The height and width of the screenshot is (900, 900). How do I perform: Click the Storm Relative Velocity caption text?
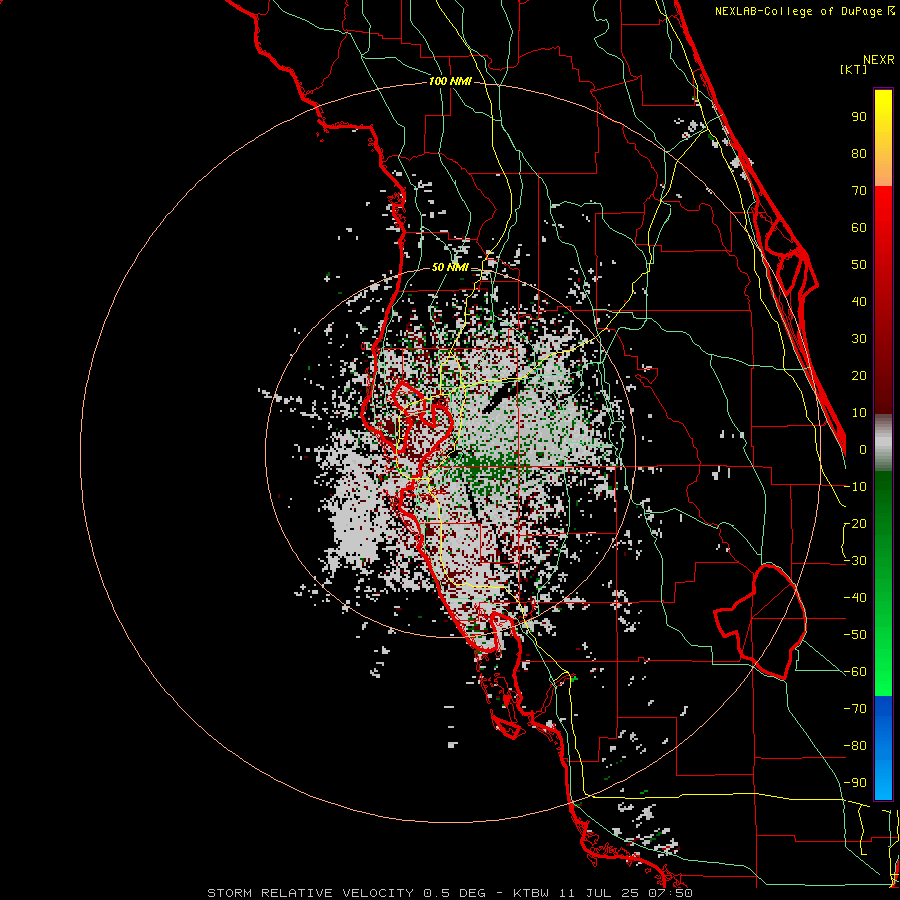[449, 893]
